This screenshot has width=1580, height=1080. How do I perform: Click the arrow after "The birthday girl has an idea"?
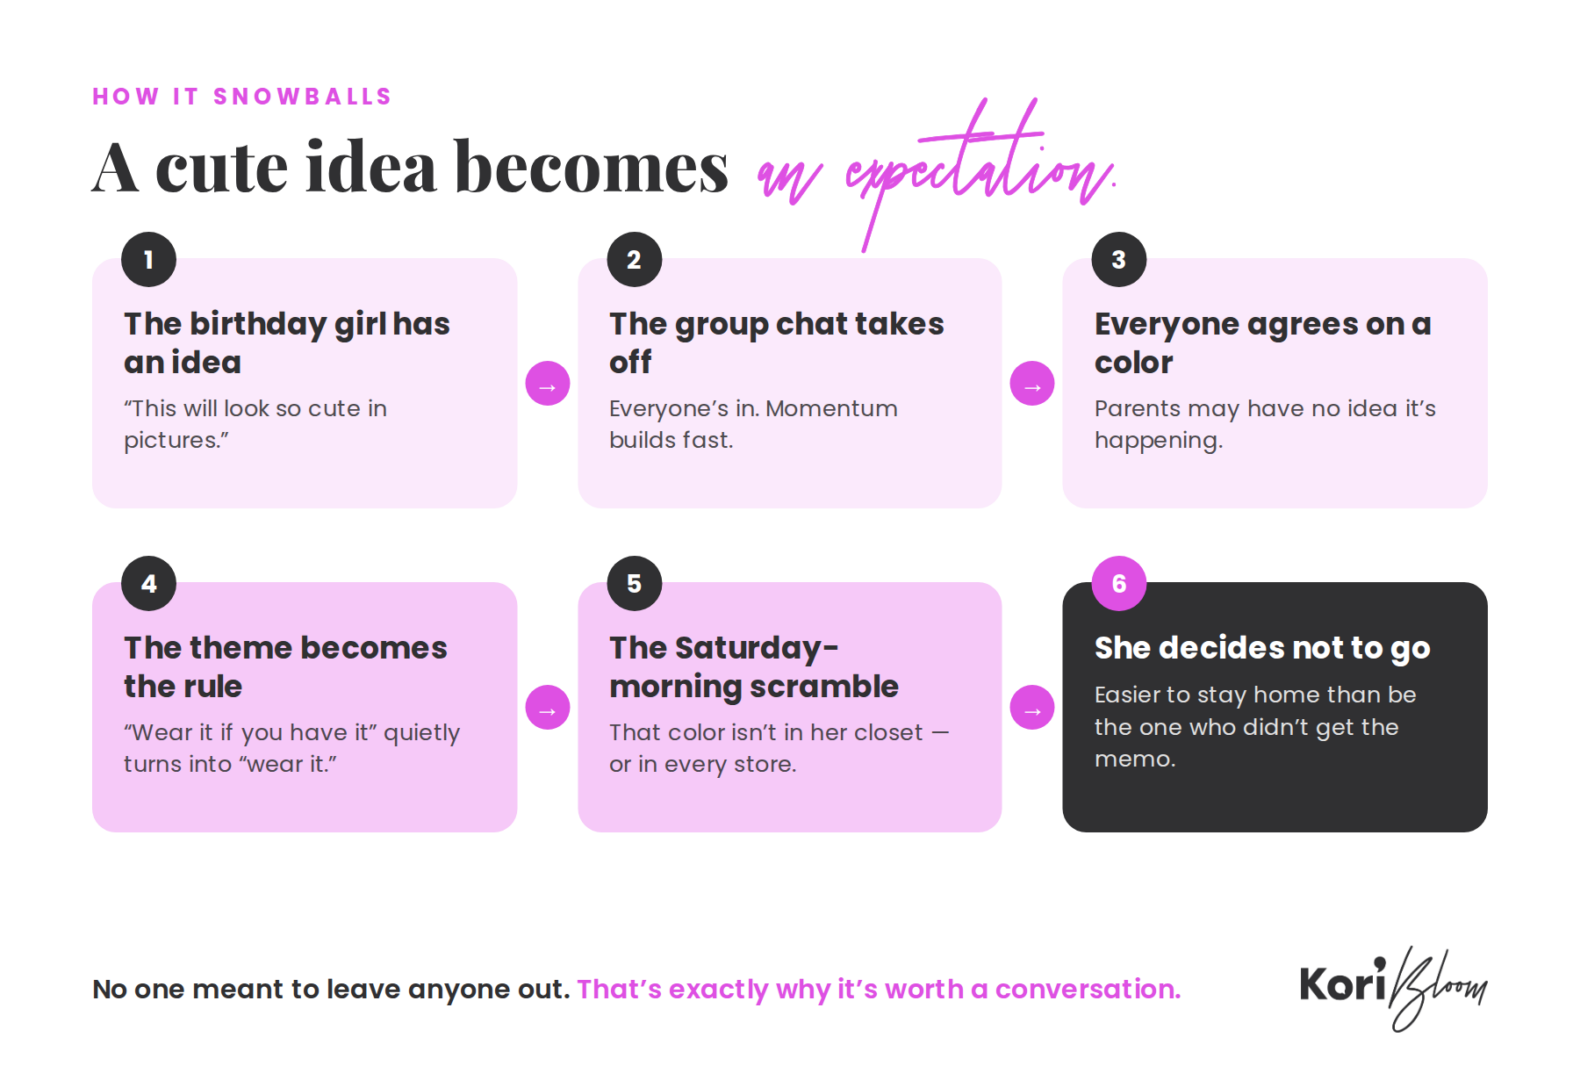547,384
